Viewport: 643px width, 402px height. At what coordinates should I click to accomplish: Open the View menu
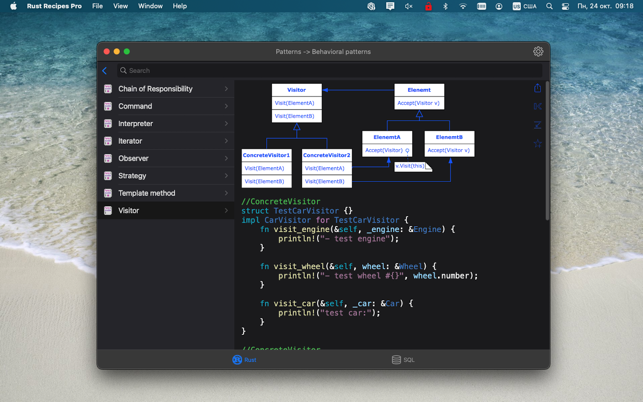121,6
